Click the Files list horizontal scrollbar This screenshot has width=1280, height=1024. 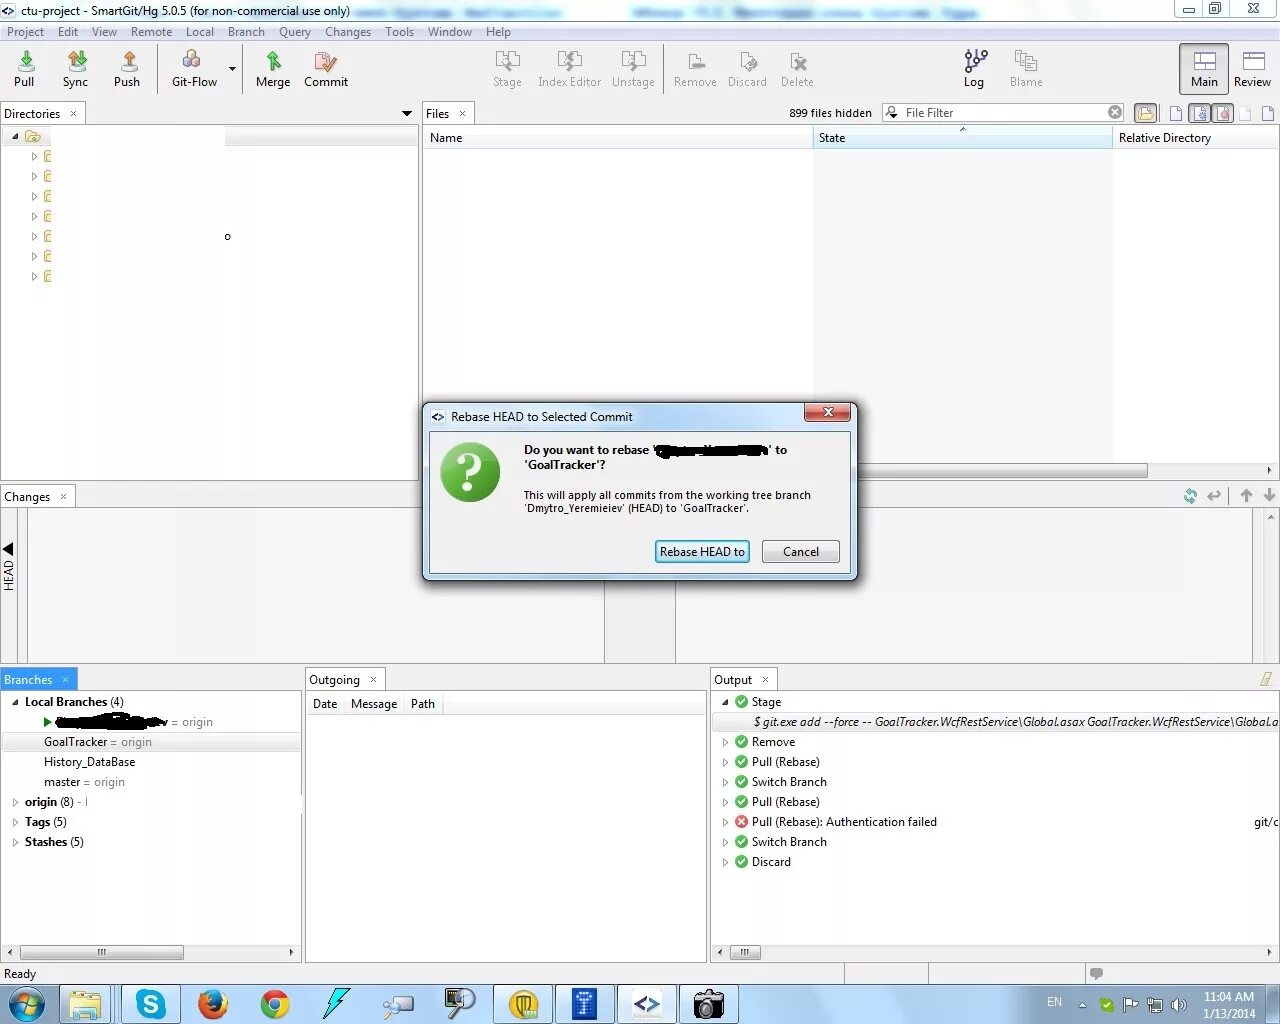[x=1001, y=470]
